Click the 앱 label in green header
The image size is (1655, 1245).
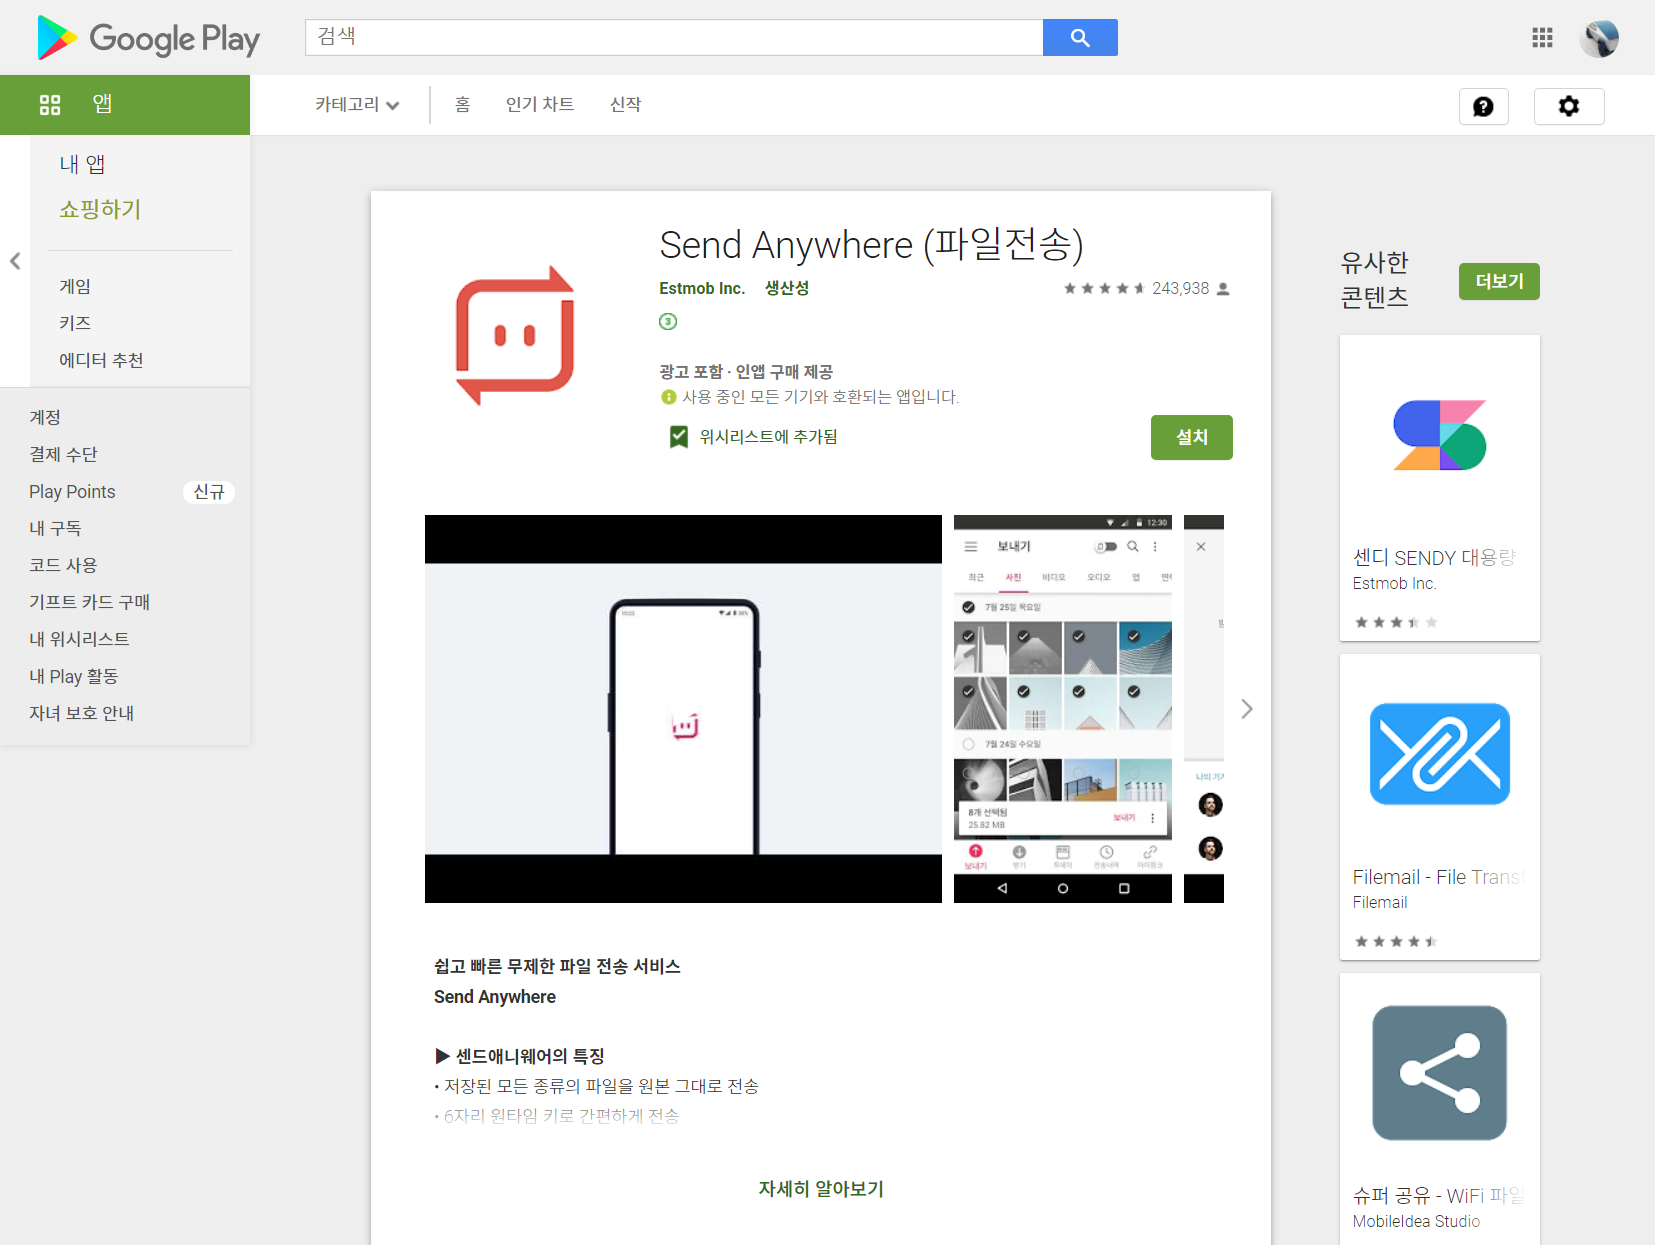coord(102,104)
